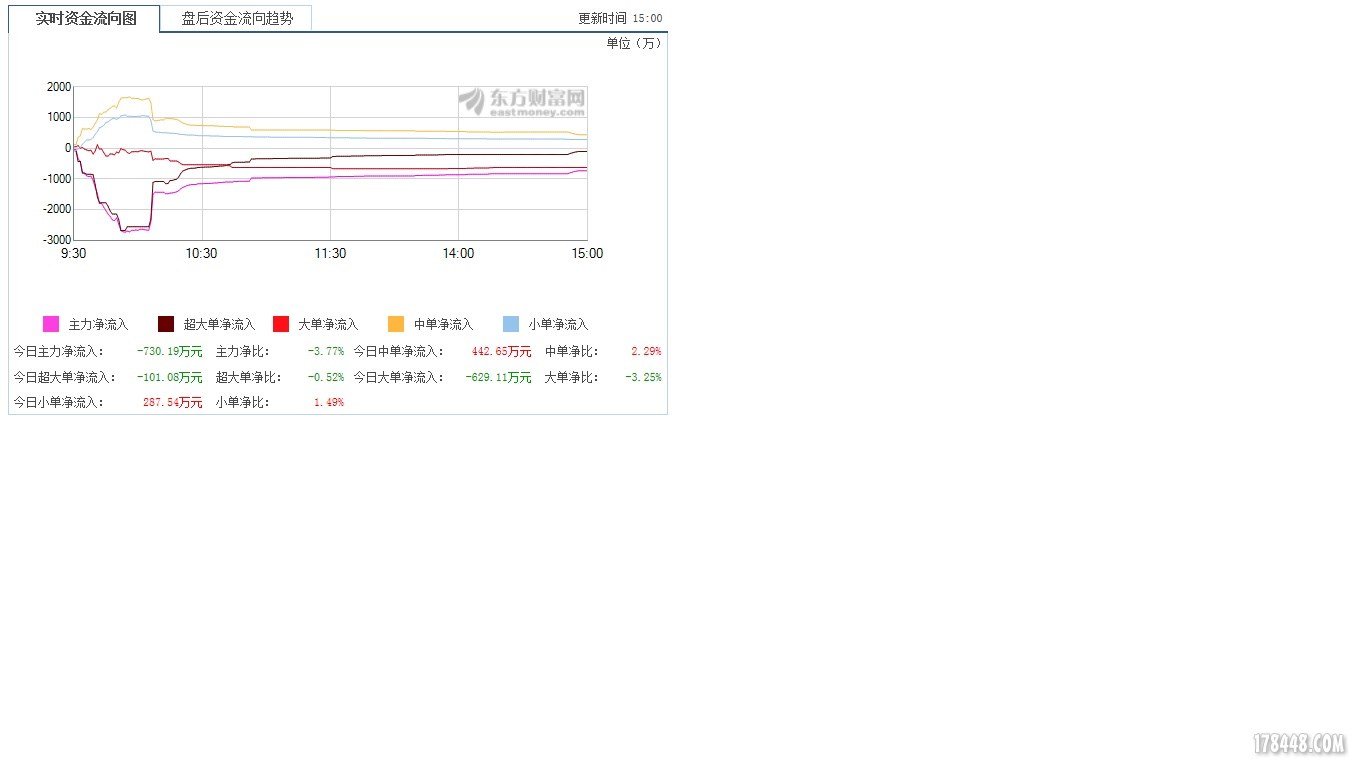
Task: Click the 今日小单净流入 label
Action: (x=58, y=403)
